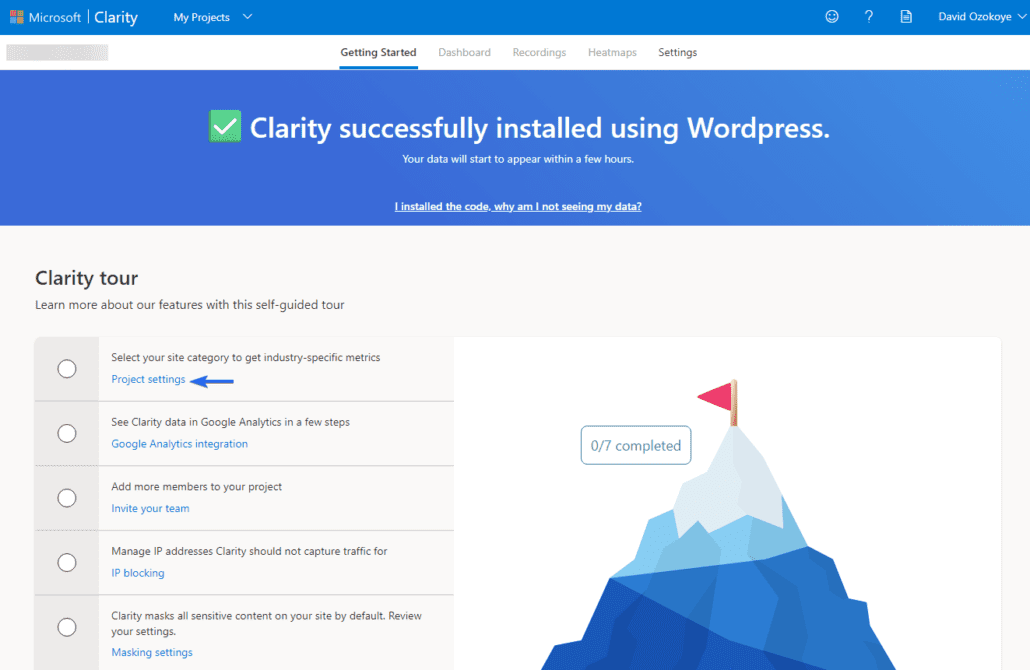Click 'Clarity masks all sensitive content' text
This screenshot has width=1030, height=670.
pos(266,623)
